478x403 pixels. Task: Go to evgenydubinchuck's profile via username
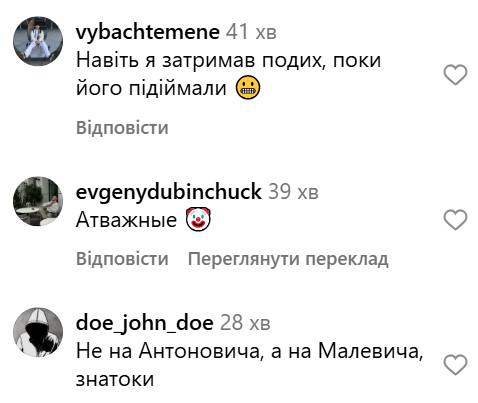click(x=169, y=192)
